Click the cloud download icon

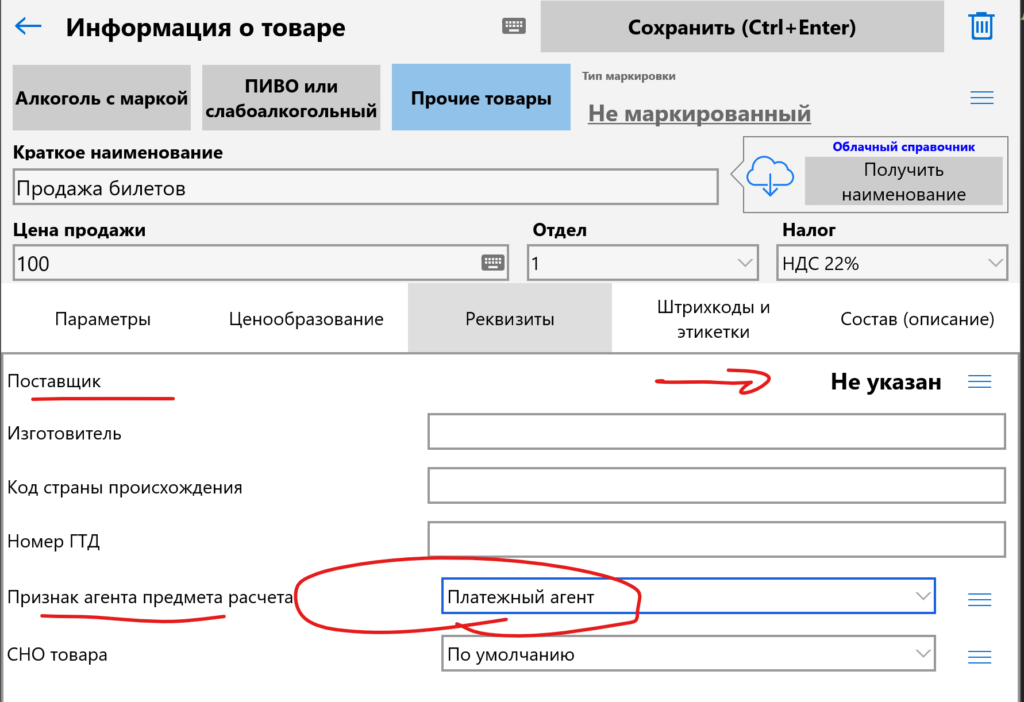[x=770, y=176]
